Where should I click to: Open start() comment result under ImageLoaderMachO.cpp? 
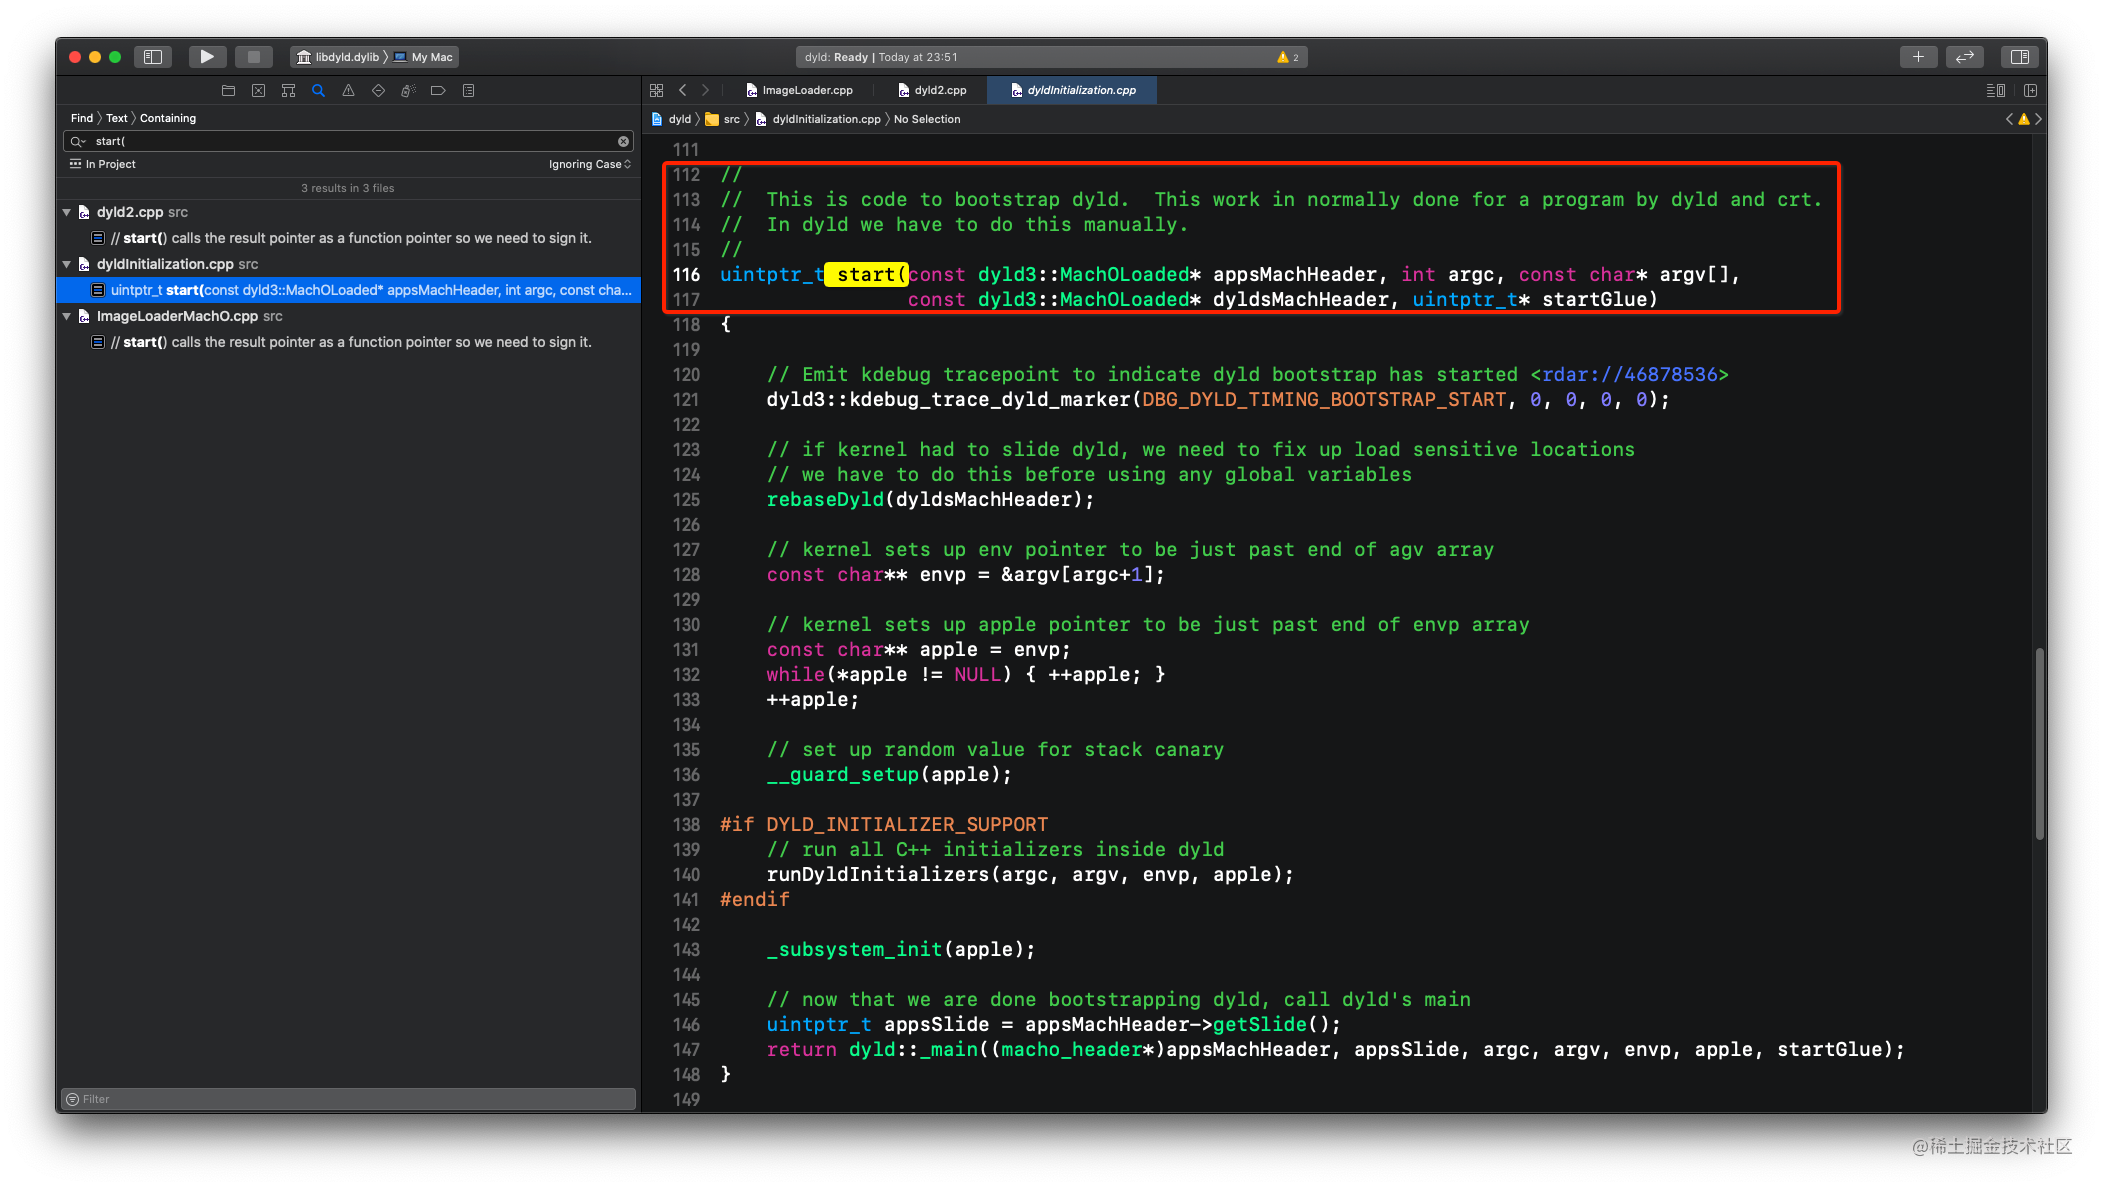click(348, 342)
